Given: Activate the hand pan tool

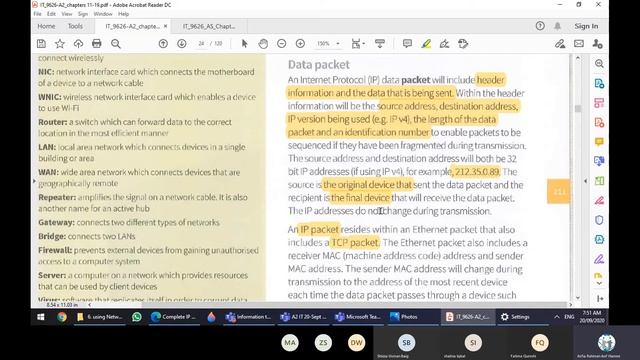Looking at the screenshot, I should pos(263,44).
